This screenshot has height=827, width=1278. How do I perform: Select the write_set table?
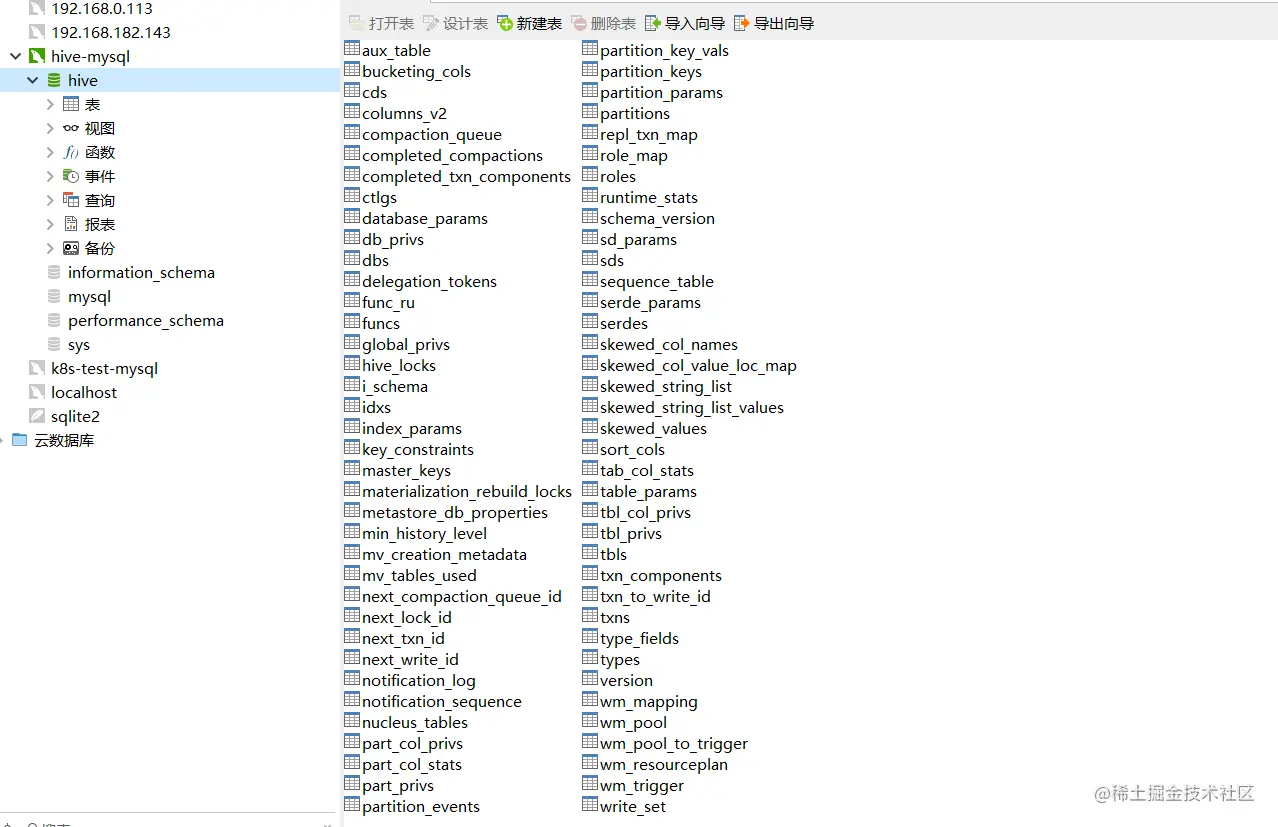(633, 806)
